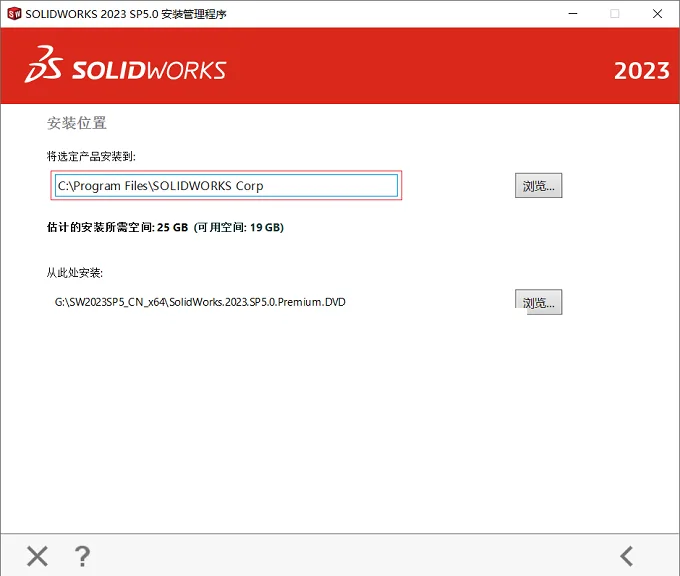Viewport: 680px width, 576px height.
Task: Click the SOLIDWORKS wordmark in red banner
Action: pos(149,70)
